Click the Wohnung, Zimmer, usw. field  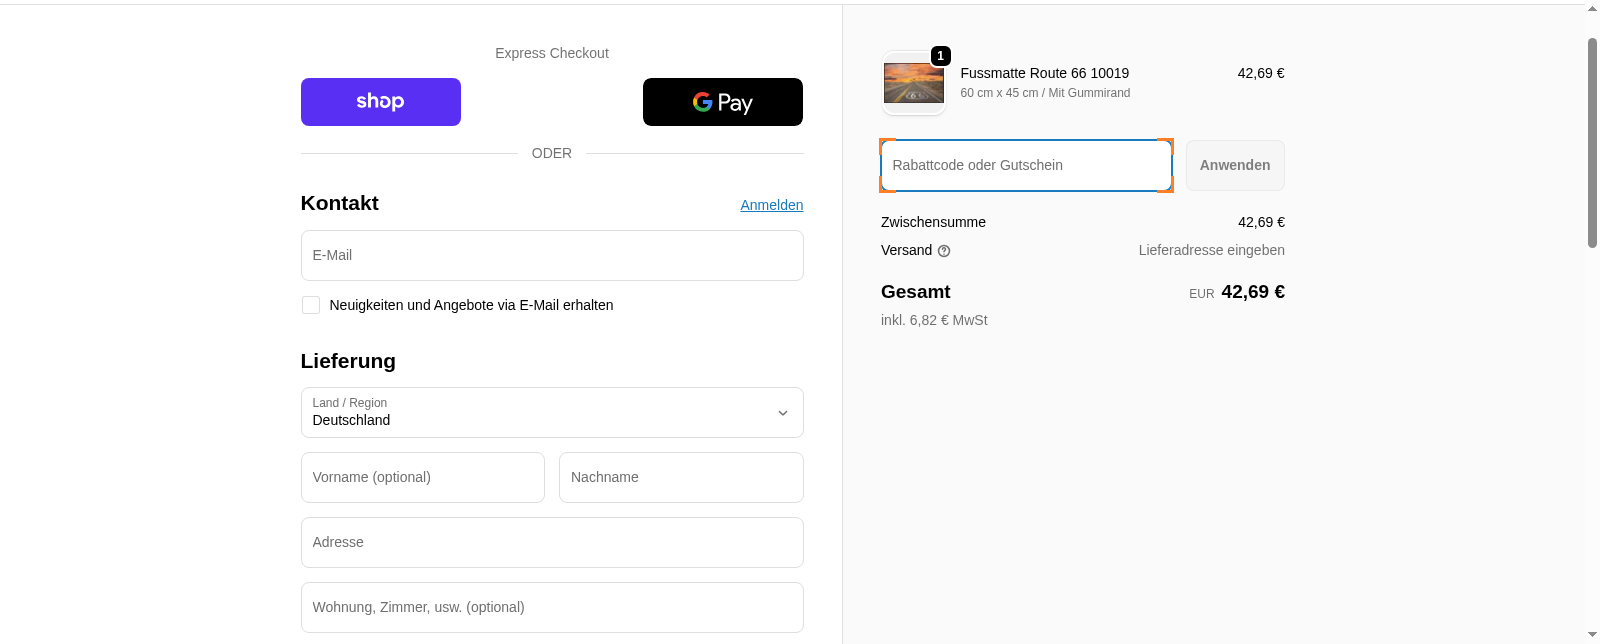[551, 607]
